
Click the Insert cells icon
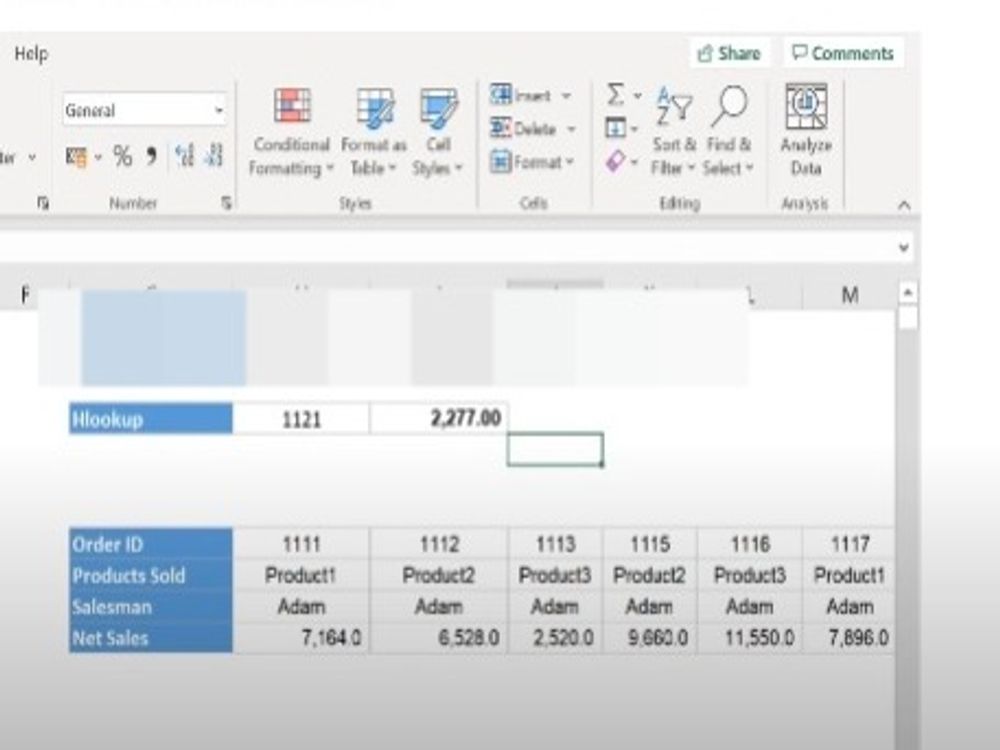[501, 94]
